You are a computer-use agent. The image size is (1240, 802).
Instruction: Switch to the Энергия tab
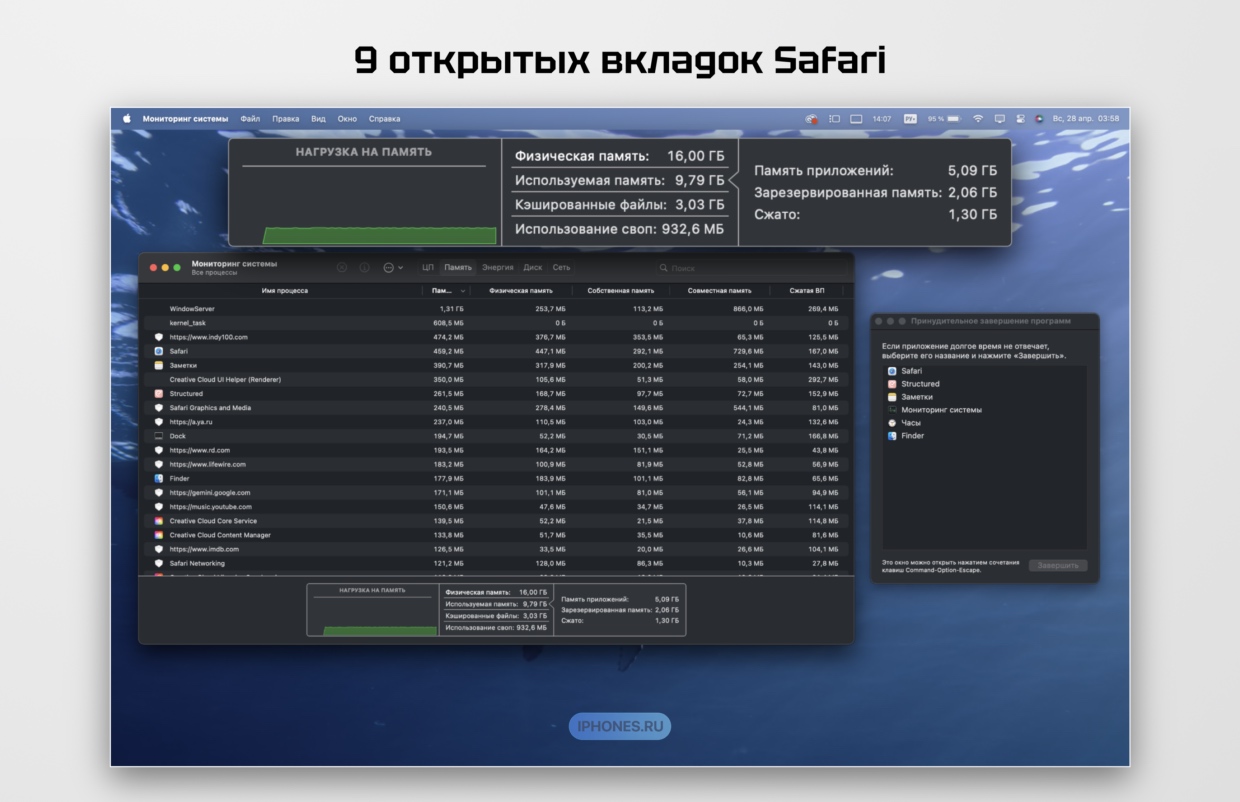tap(497, 268)
